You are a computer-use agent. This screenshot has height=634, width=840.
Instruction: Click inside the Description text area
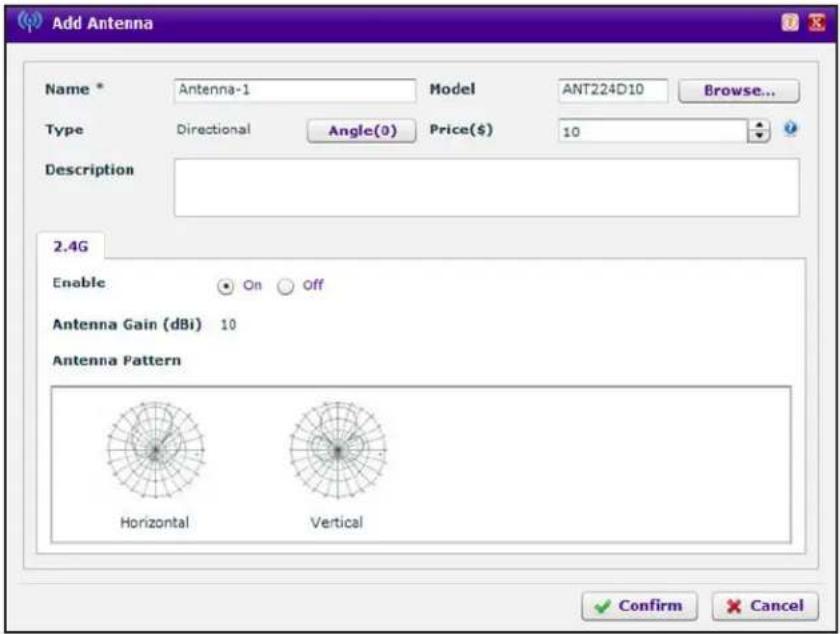pos(486,187)
